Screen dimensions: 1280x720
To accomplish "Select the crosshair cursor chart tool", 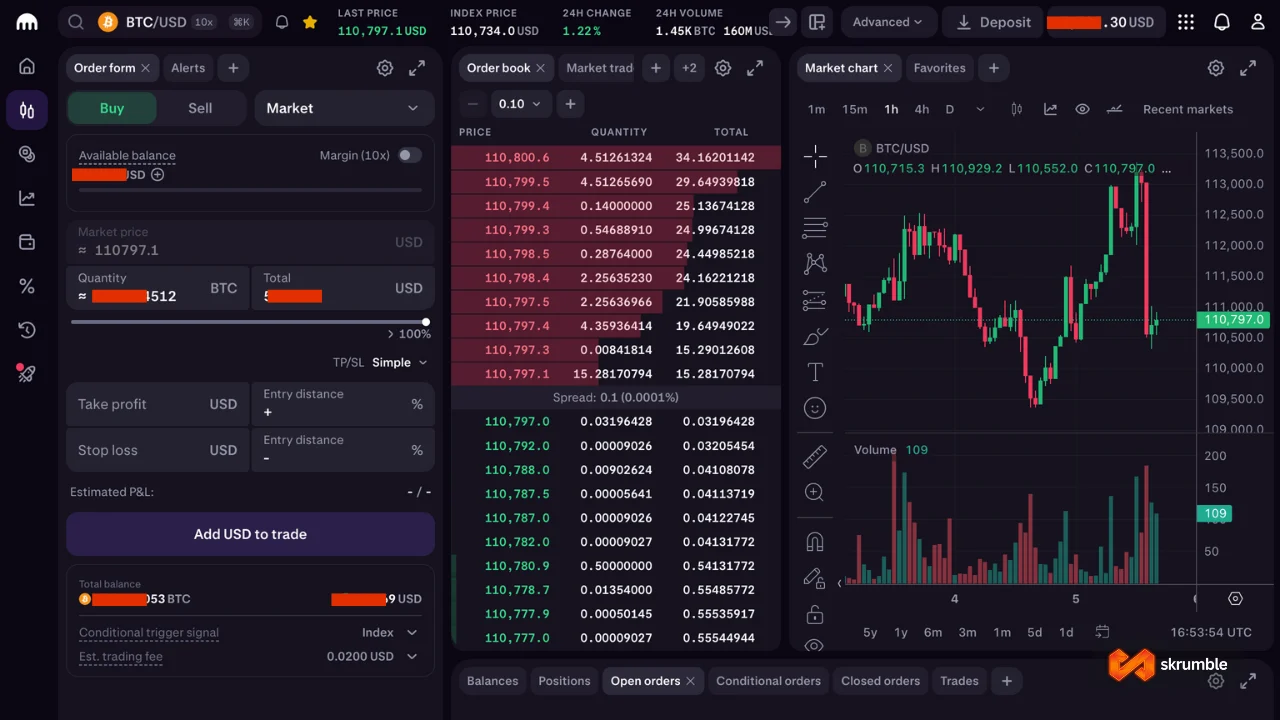I will (815, 155).
